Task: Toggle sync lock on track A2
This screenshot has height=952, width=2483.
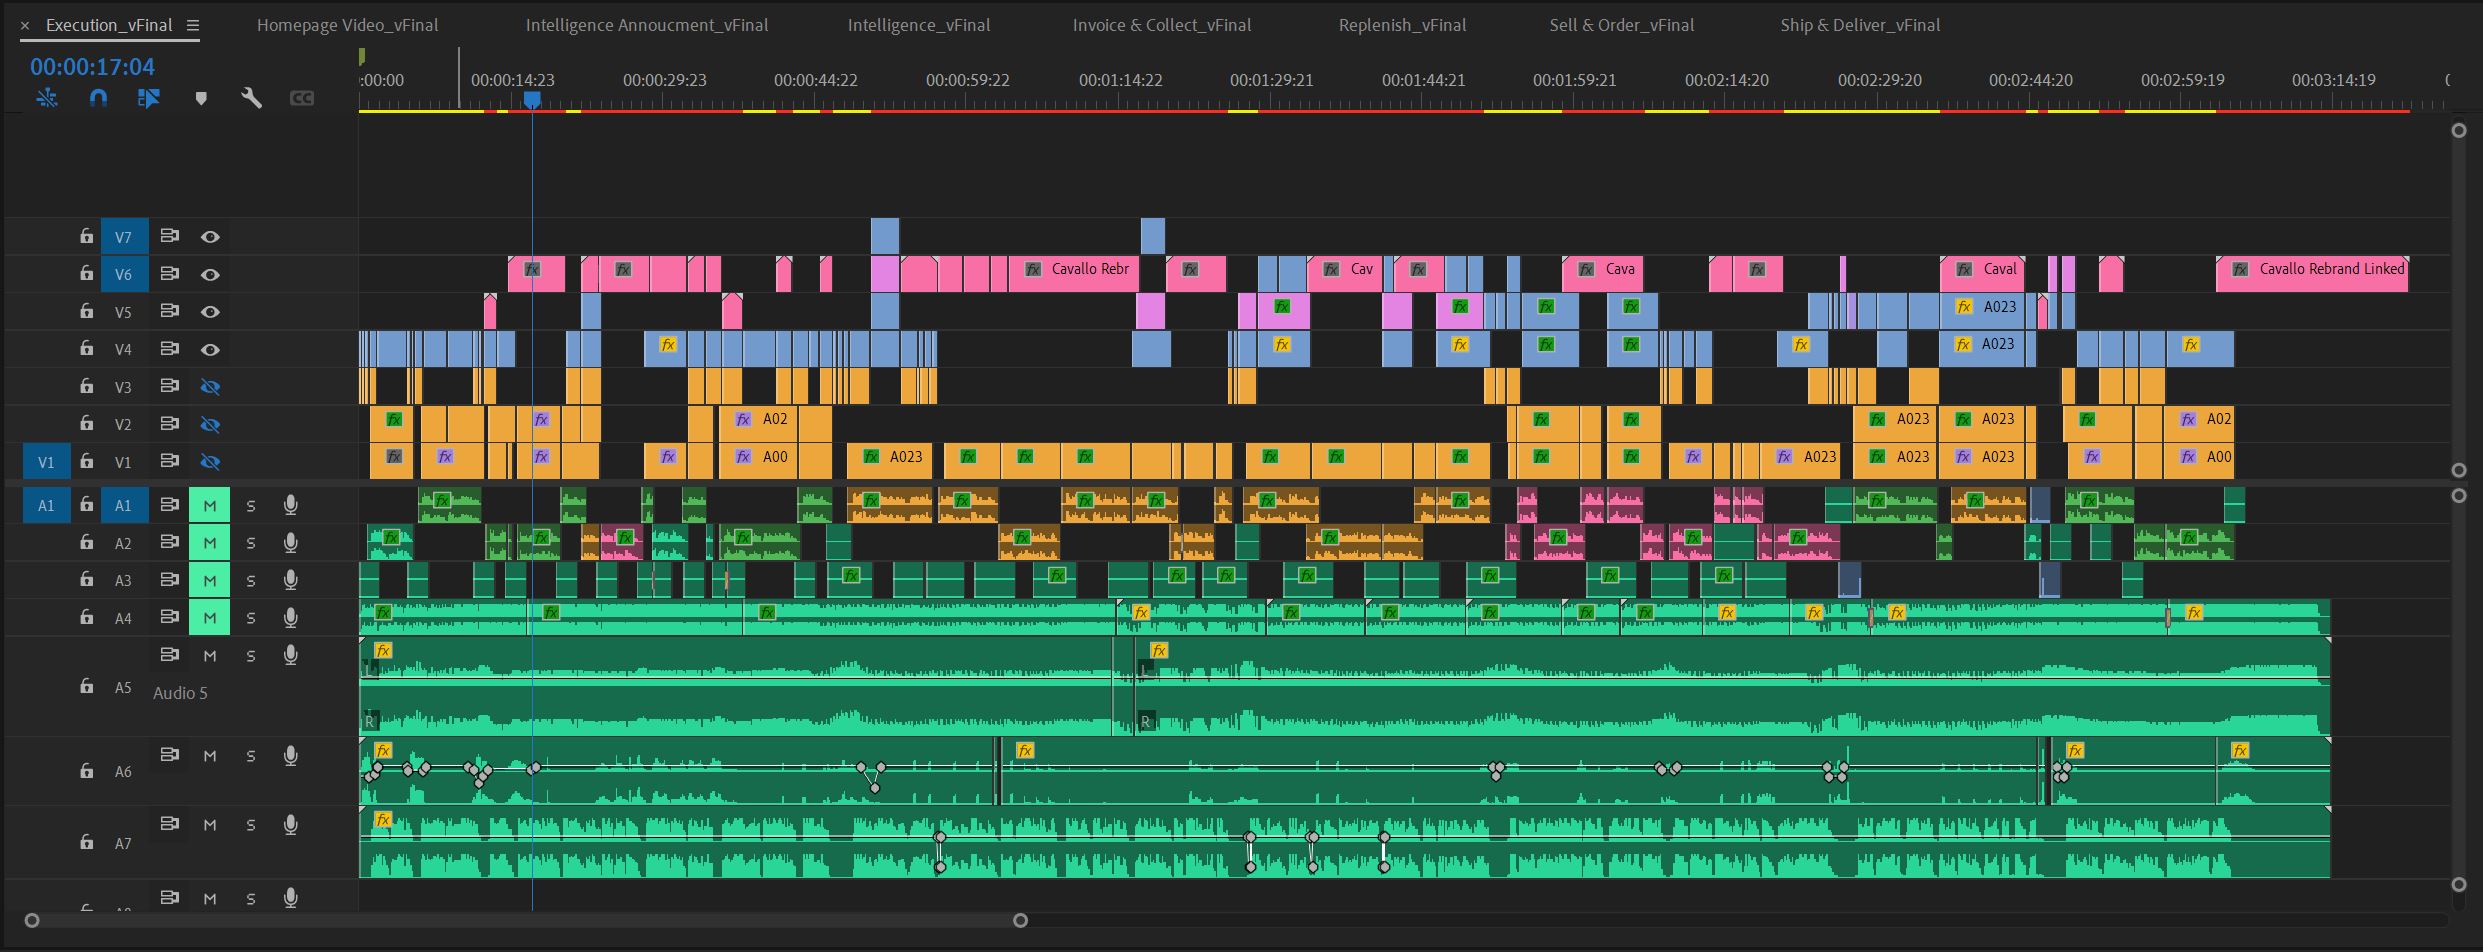Action: pyautogui.click(x=170, y=542)
